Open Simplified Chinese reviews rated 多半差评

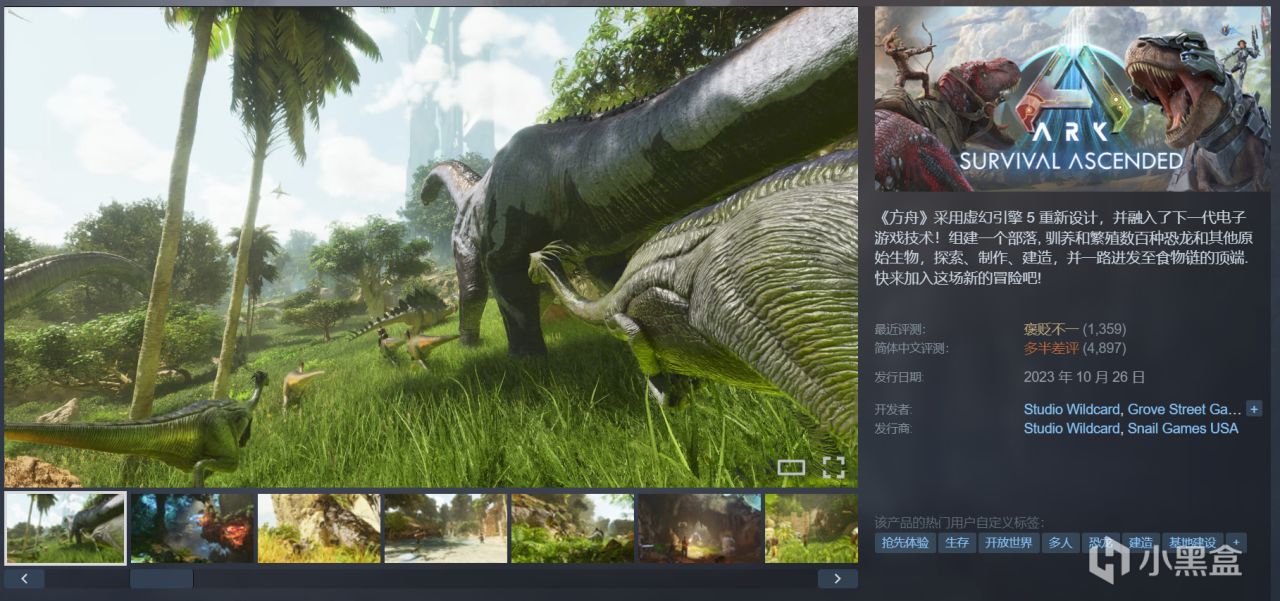[1051, 348]
